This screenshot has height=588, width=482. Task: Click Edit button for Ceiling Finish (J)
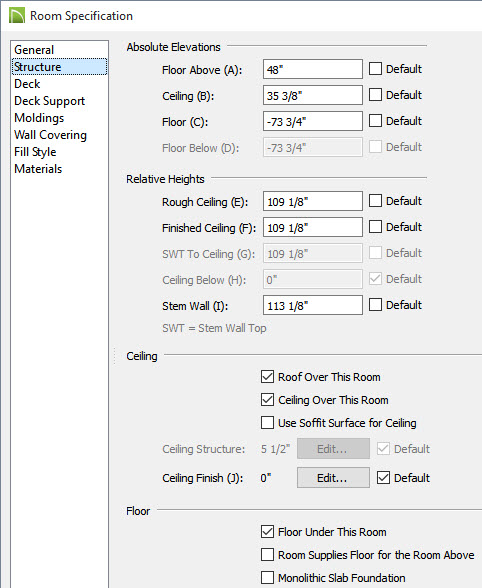coord(333,478)
